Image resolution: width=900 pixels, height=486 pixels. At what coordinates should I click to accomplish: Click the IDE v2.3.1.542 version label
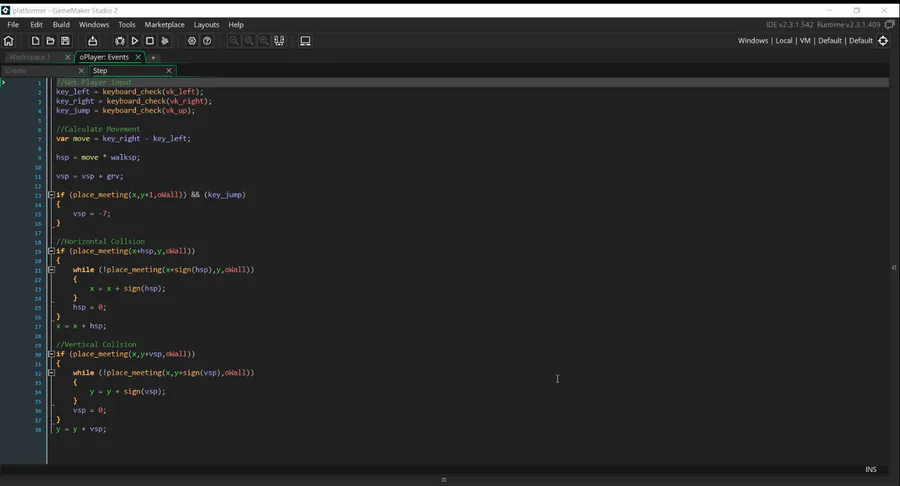coord(790,25)
